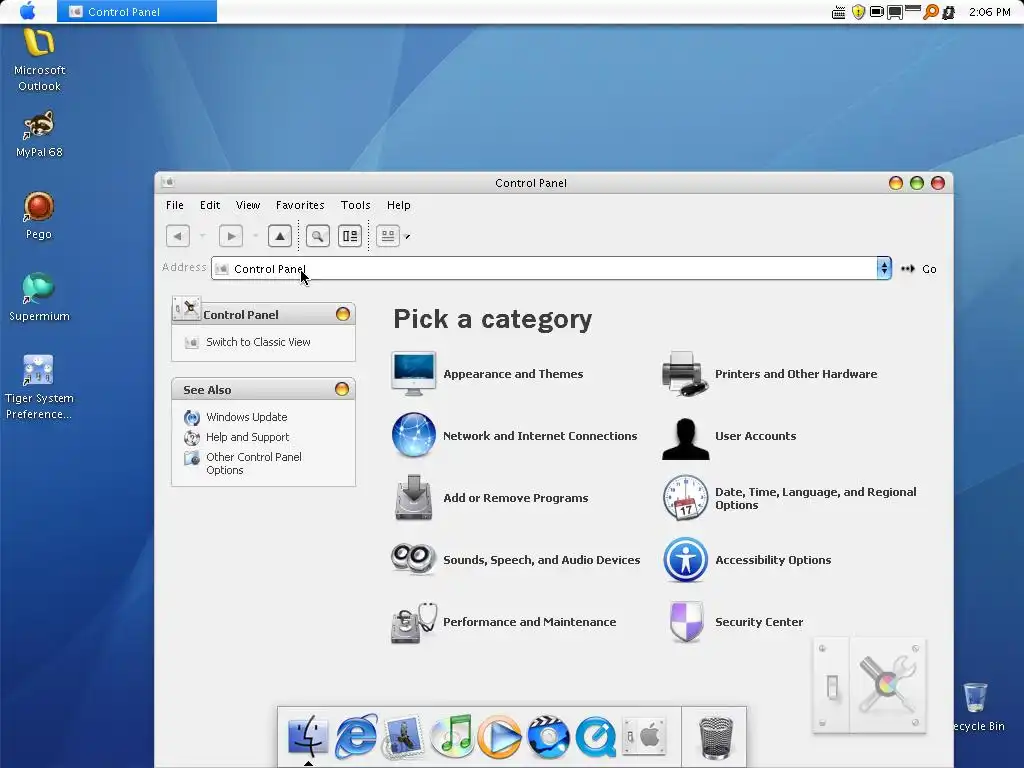This screenshot has width=1024, height=768.
Task: Expand the Address bar dropdown
Action: [884, 268]
